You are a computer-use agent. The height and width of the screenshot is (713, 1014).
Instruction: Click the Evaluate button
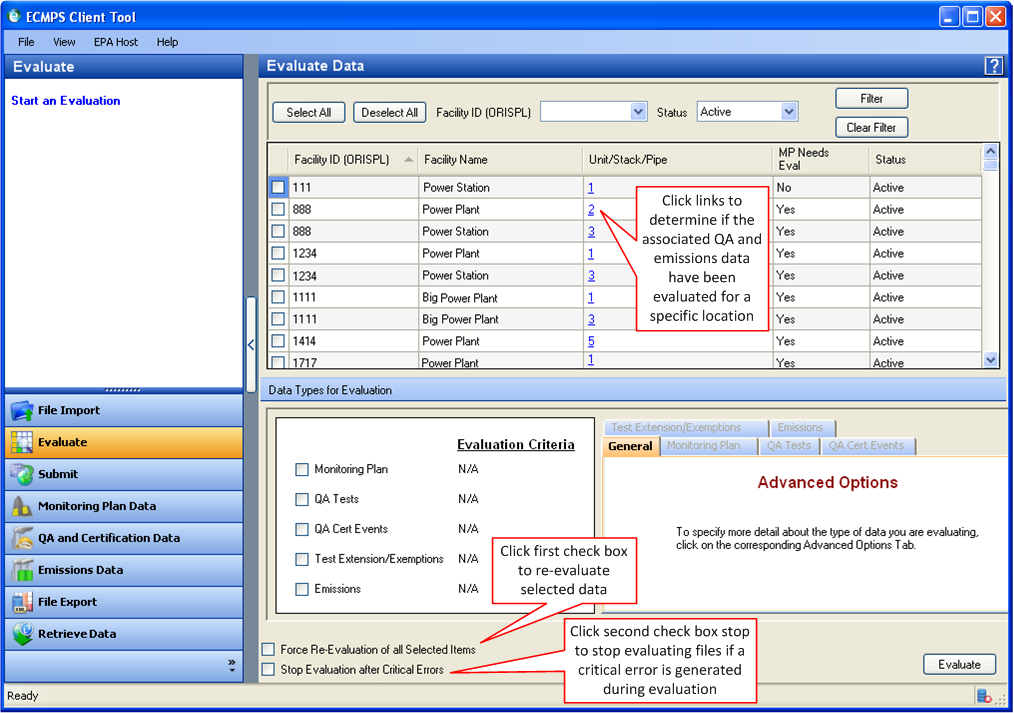pyautogui.click(x=958, y=664)
